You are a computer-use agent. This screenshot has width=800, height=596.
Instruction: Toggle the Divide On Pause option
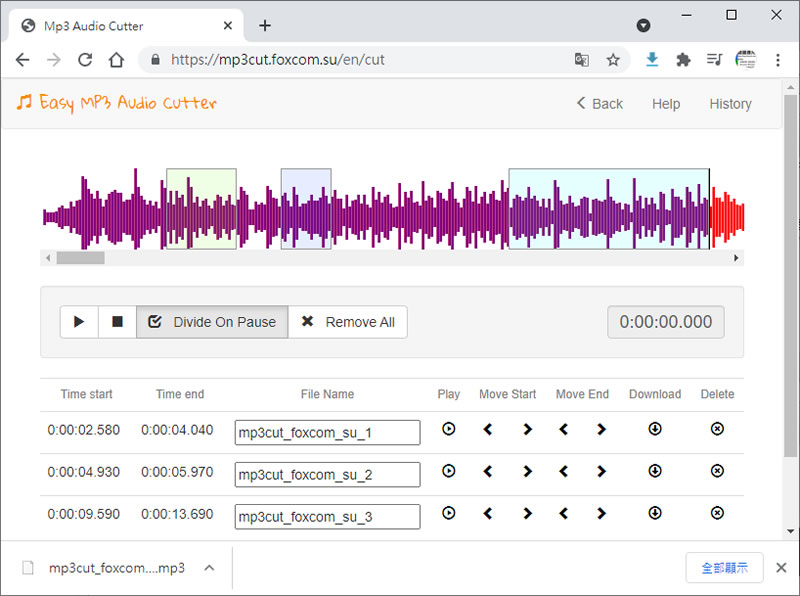[212, 322]
